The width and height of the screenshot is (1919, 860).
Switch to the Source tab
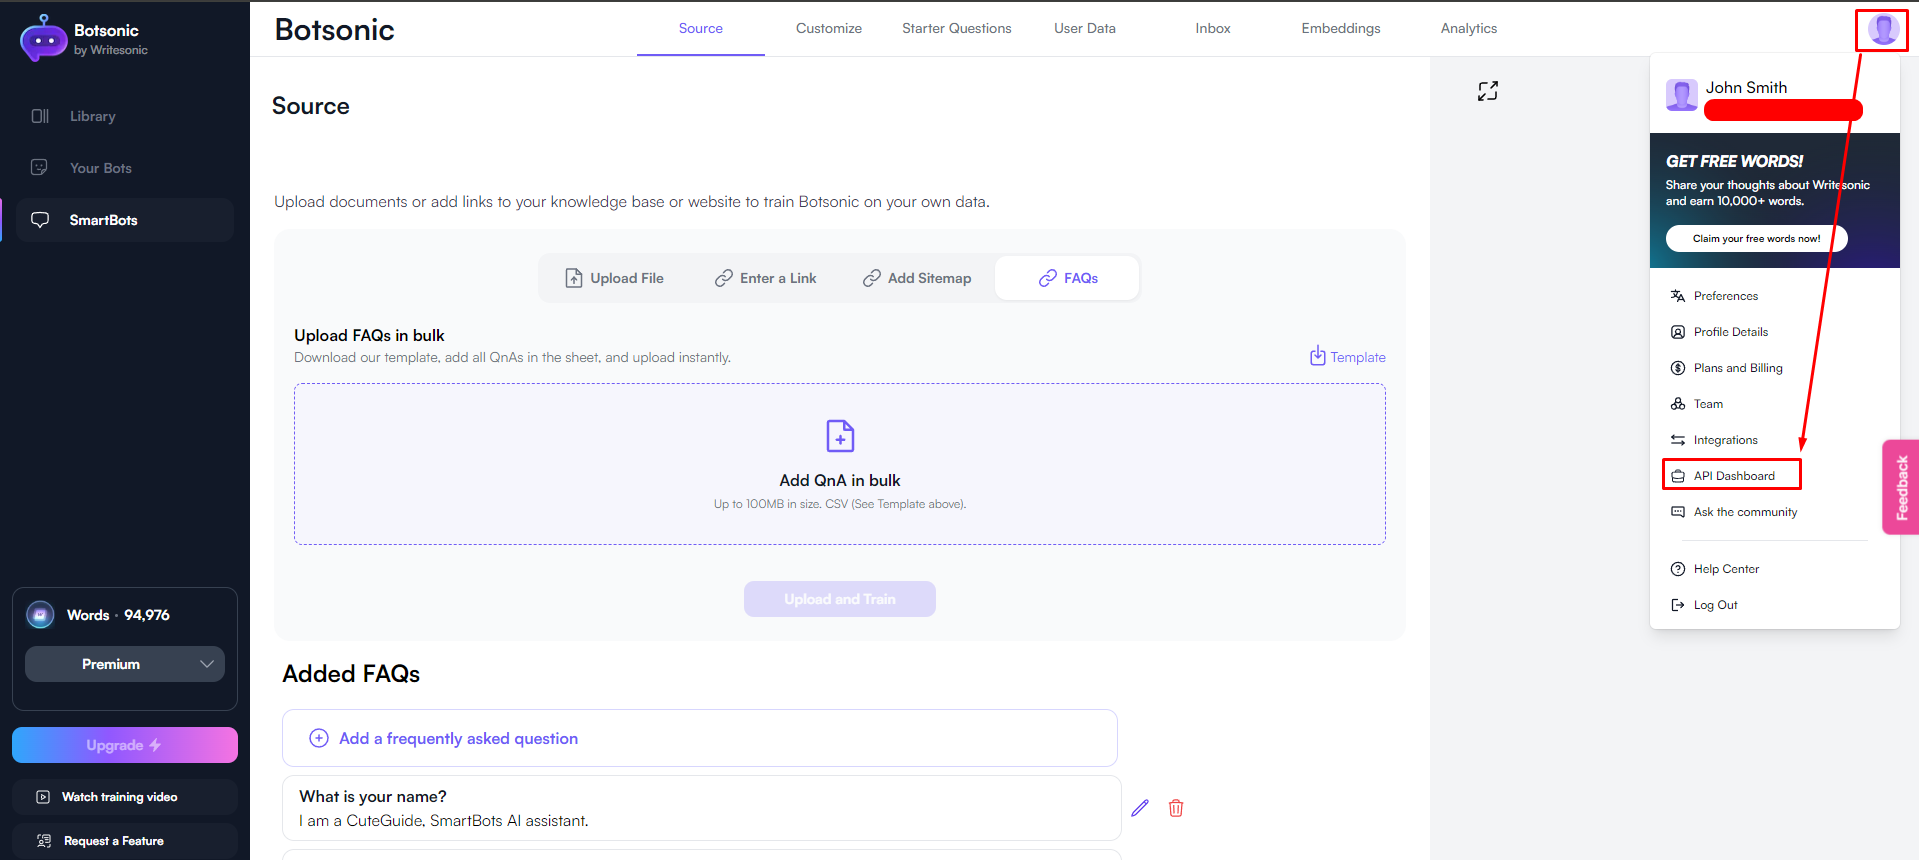pos(700,28)
